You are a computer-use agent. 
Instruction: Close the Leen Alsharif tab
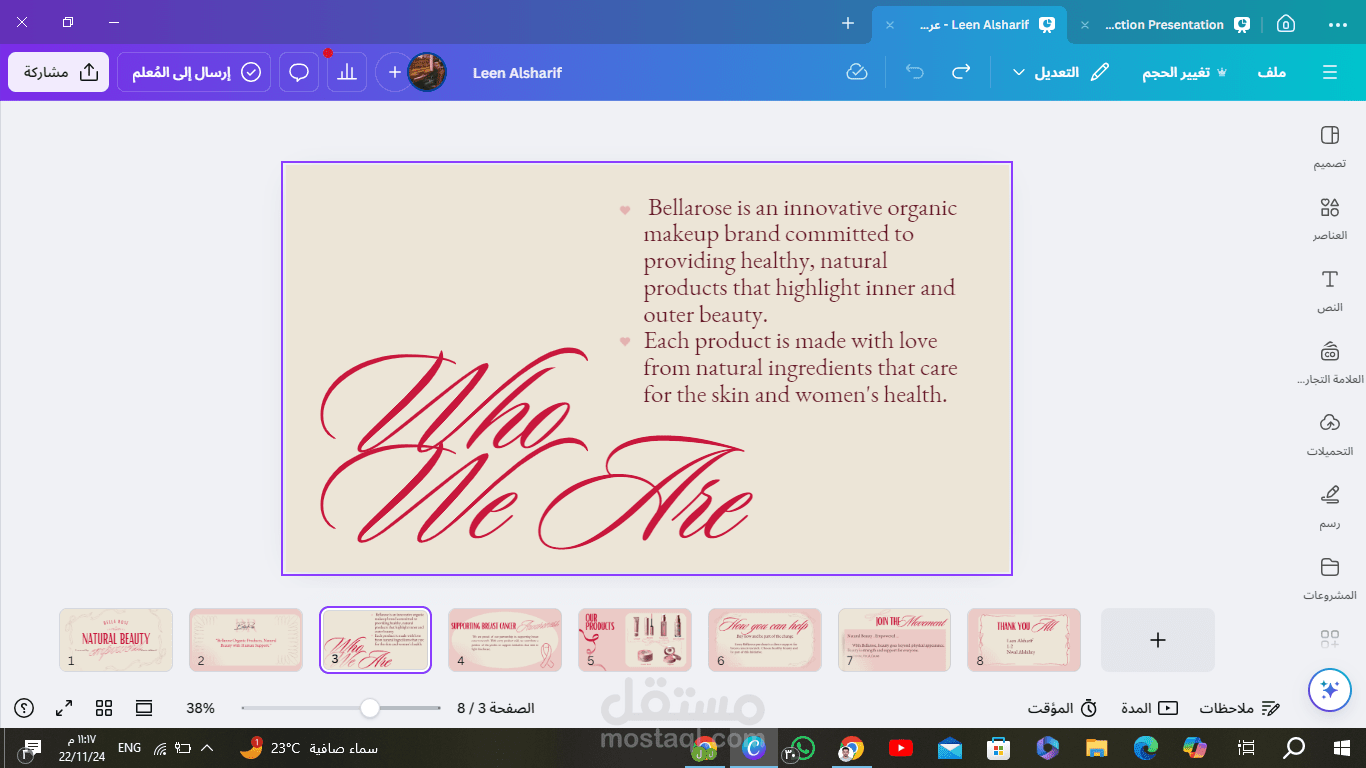tap(888, 25)
